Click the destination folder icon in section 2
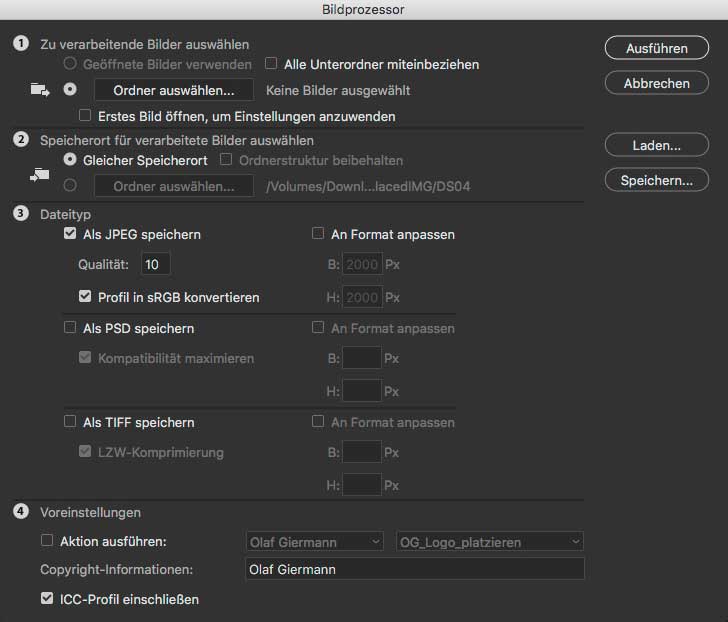This screenshot has width=728, height=622. pos(39,175)
